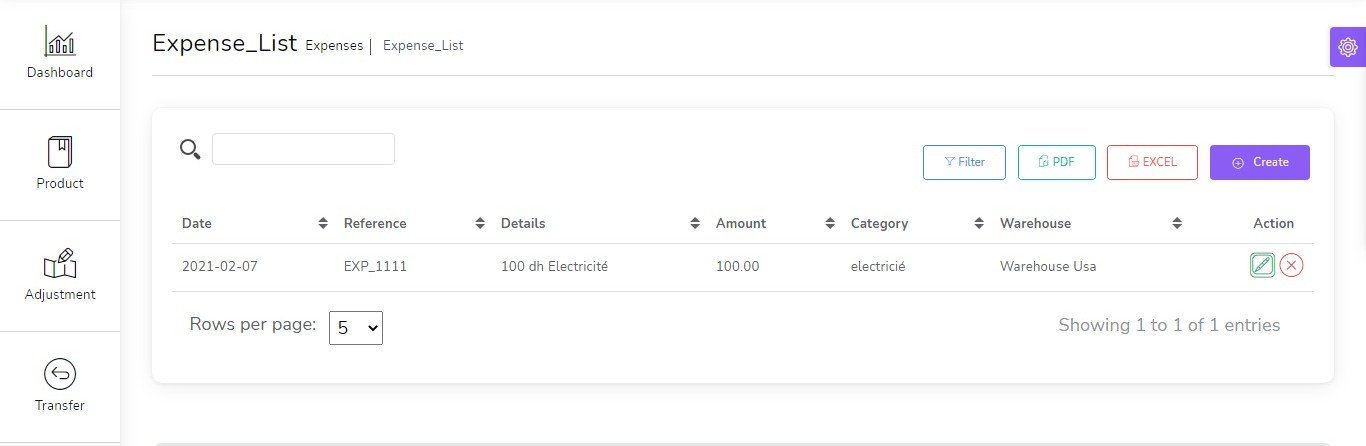Sort the table by Date
1366x446 pixels.
(323, 224)
